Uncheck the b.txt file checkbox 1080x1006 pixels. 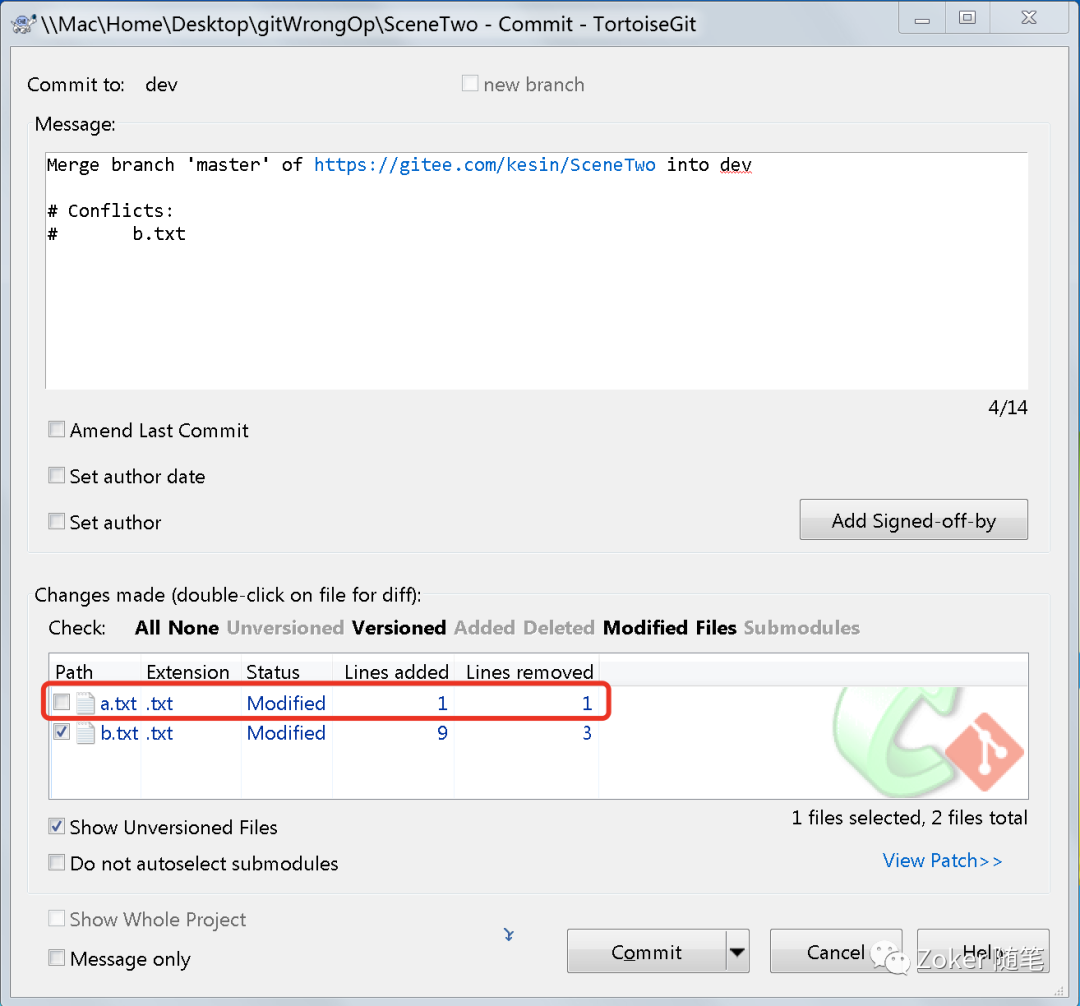62,731
